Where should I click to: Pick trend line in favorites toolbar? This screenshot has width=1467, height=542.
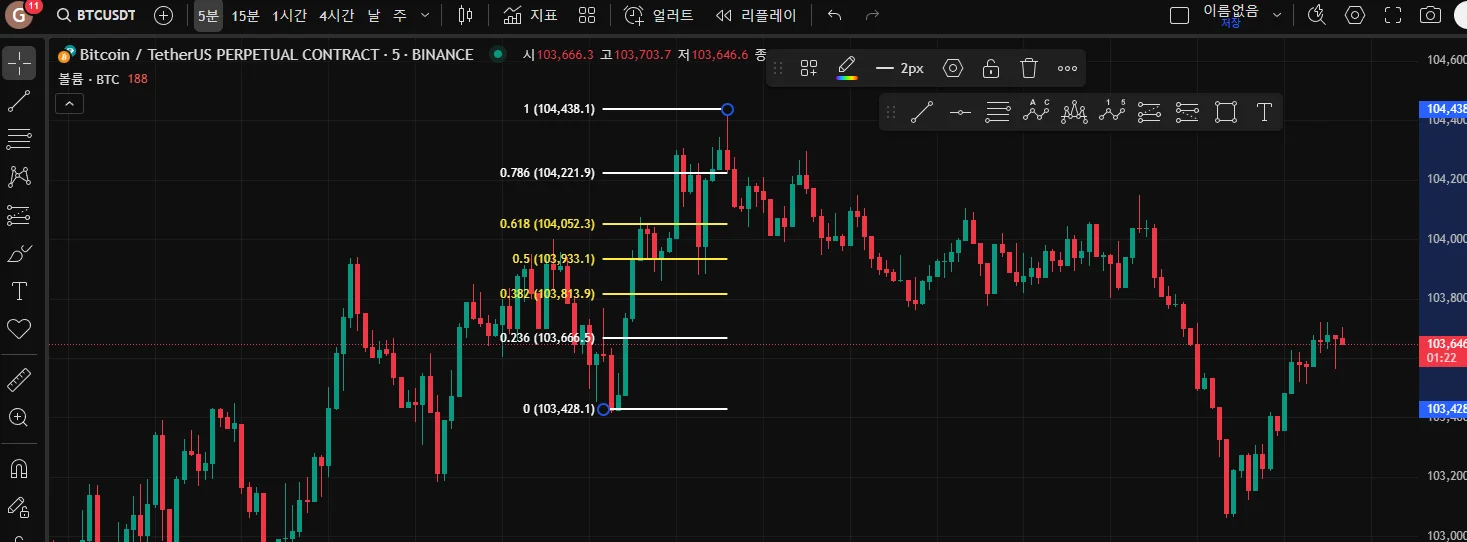[x=922, y=112]
